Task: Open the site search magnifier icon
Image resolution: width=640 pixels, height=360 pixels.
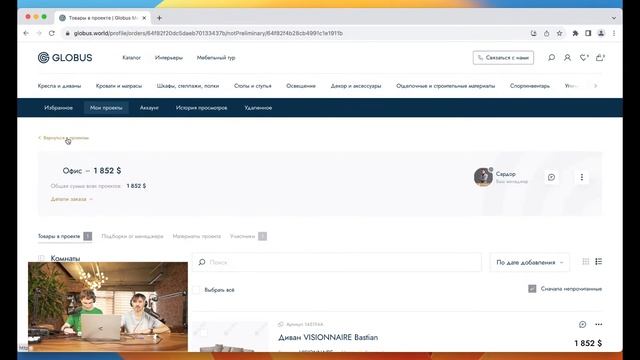Action: tap(551, 58)
